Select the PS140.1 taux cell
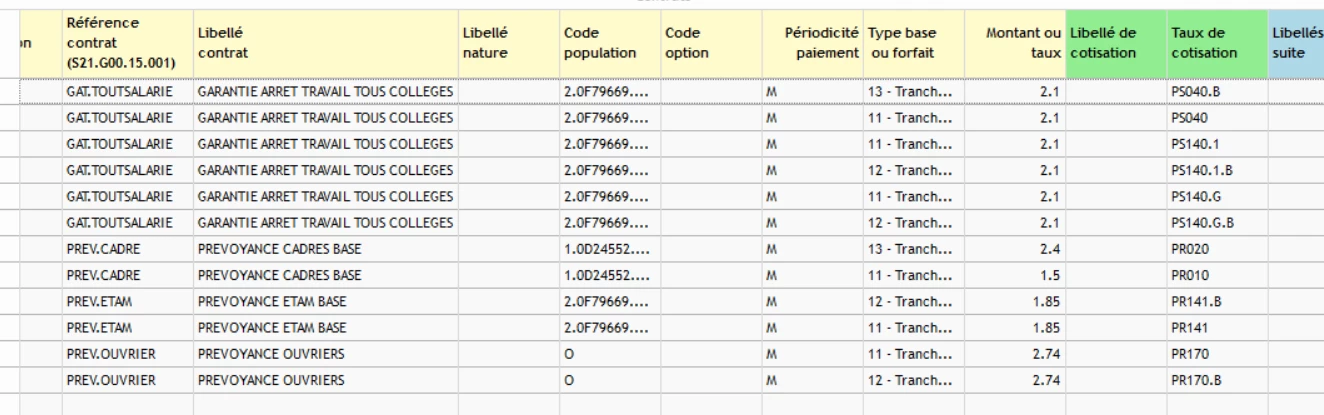 click(1216, 144)
